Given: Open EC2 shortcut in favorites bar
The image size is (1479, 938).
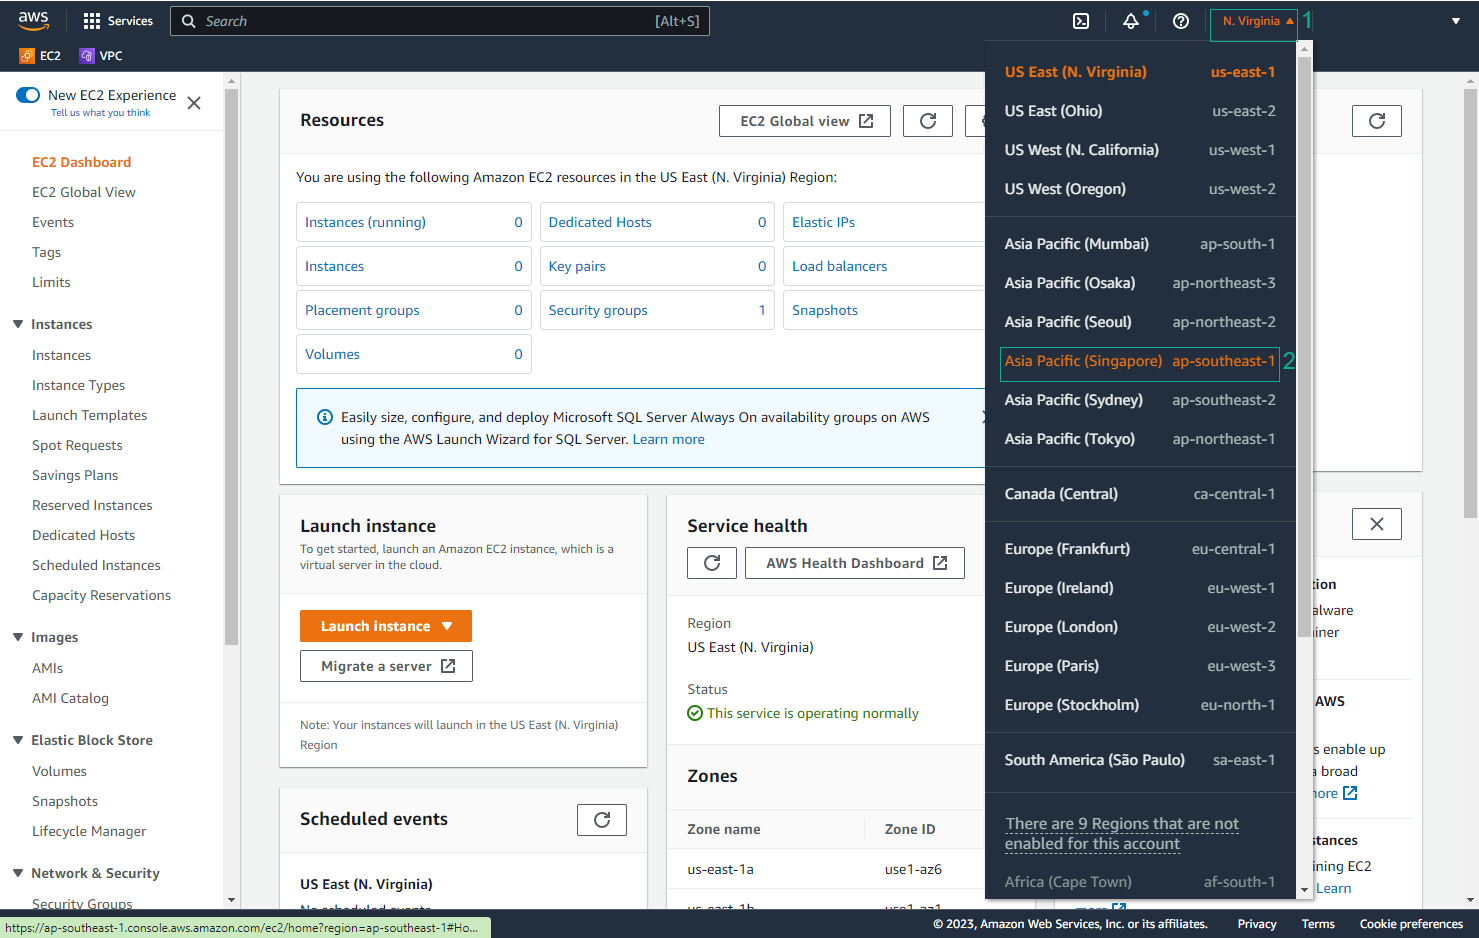Looking at the screenshot, I should [x=41, y=56].
